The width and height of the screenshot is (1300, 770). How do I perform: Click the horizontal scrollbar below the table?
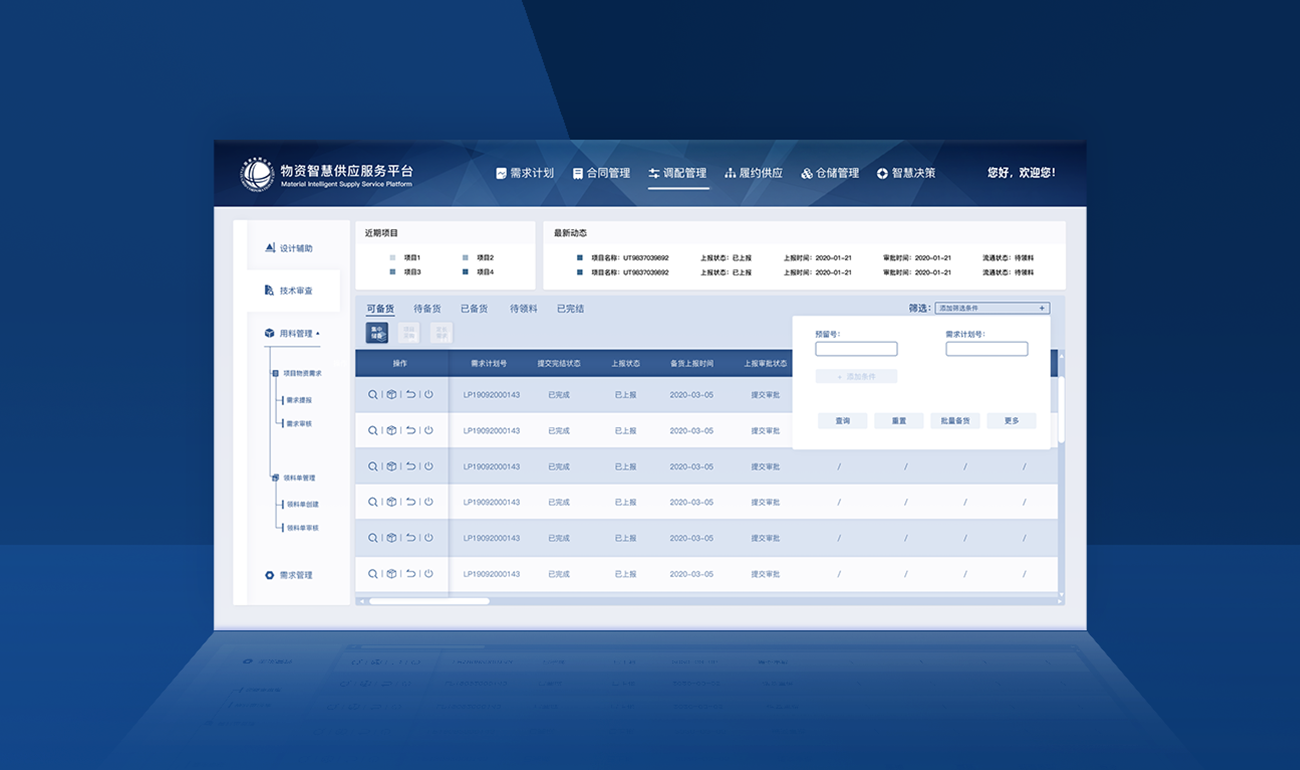coord(429,601)
